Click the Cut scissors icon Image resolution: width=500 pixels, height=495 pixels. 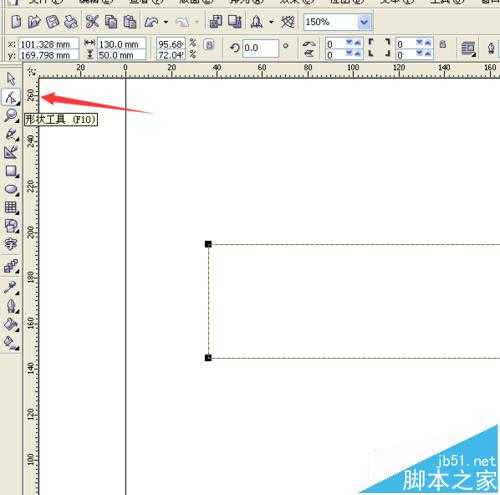(x=92, y=22)
